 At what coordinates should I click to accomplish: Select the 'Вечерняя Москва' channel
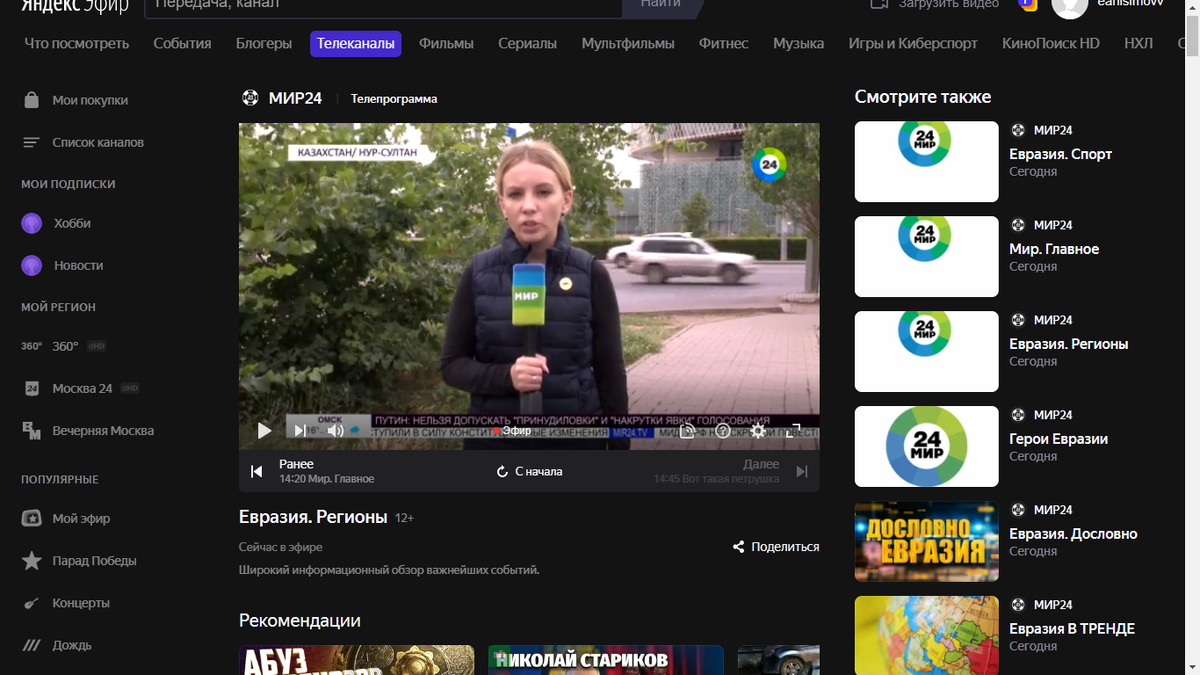pos(88,430)
